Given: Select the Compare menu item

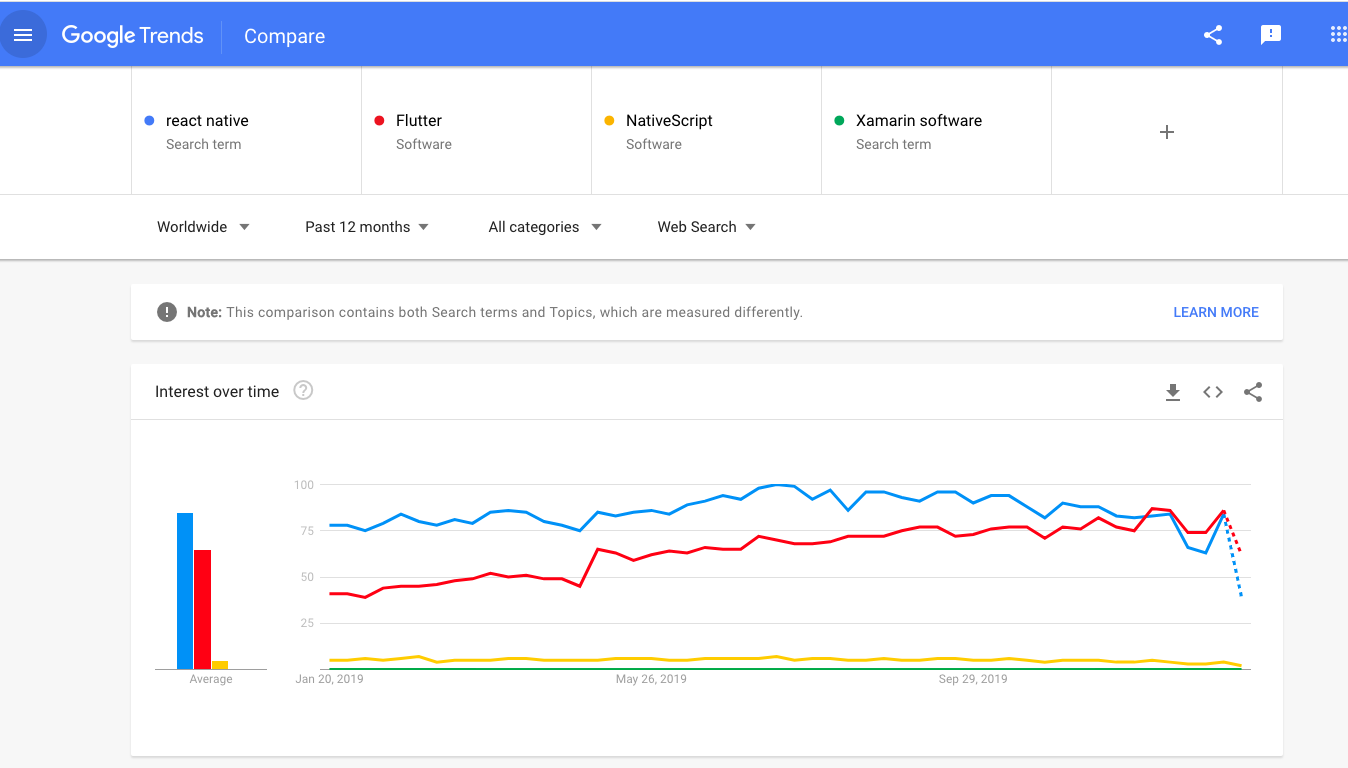Looking at the screenshot, I should click(284, 35).
